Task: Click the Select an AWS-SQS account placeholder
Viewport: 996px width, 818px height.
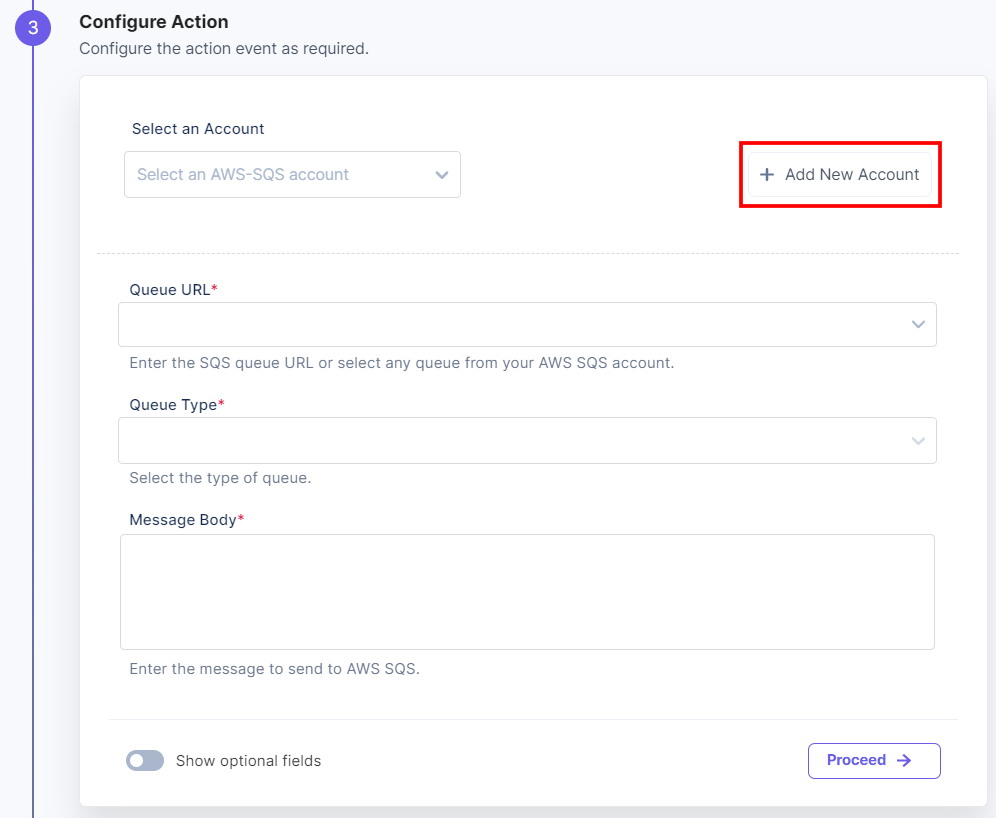Action: pyautogui.click(x=243, y=175)
